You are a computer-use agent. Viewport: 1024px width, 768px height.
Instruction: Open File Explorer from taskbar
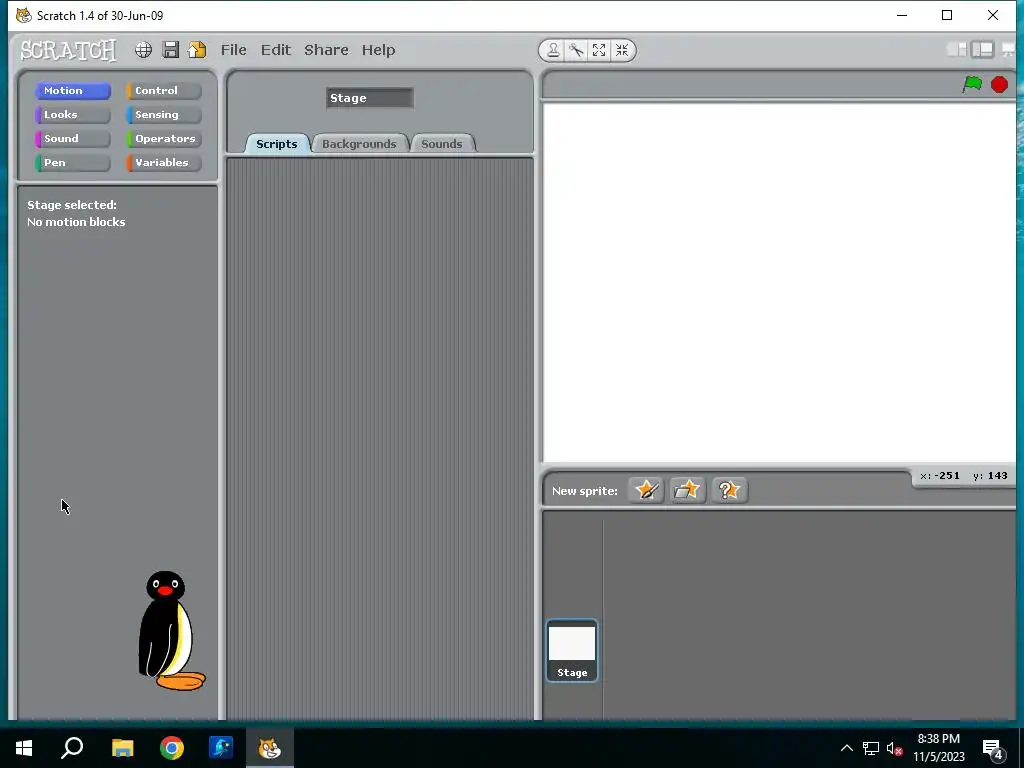tap(122, 748)
